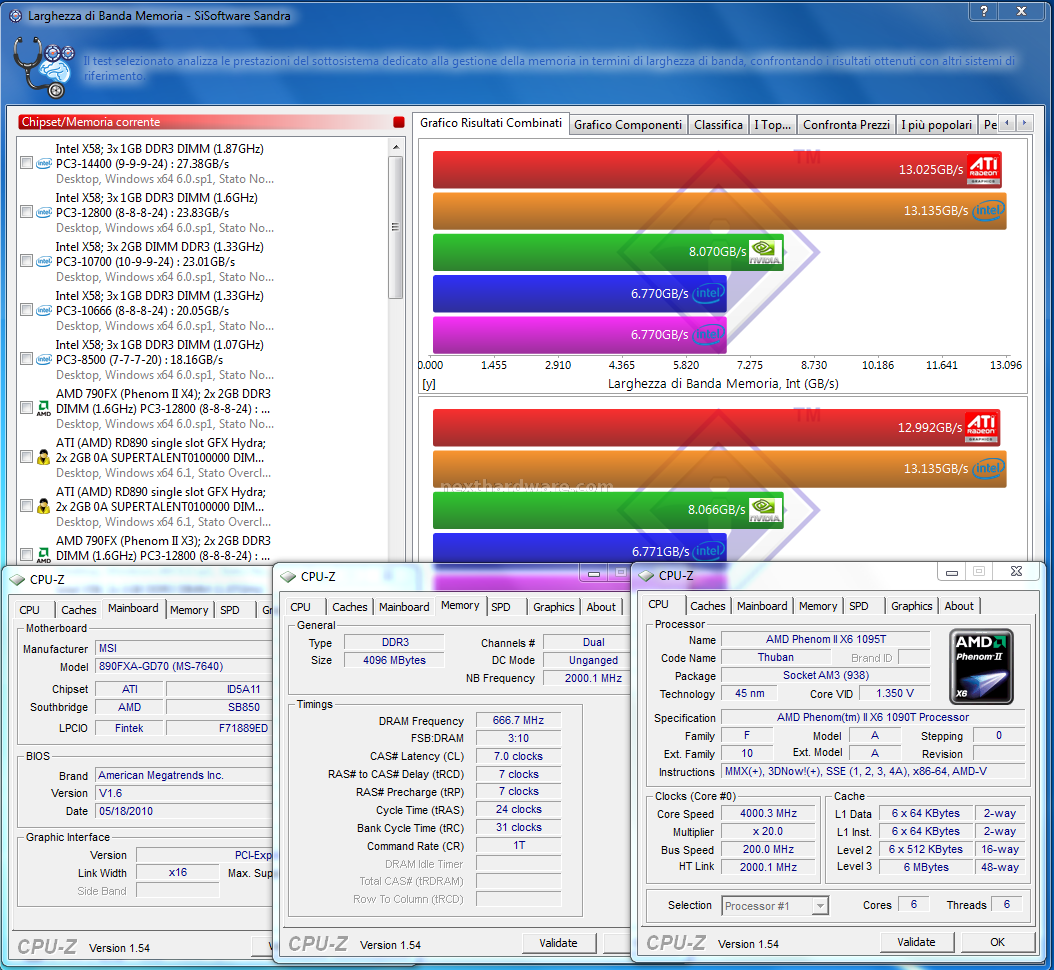The height and width of the screenshot is (970, 1054).
Task: Click the Chipset/Memoria corrente header bar
Action: [x=212, y=122]
